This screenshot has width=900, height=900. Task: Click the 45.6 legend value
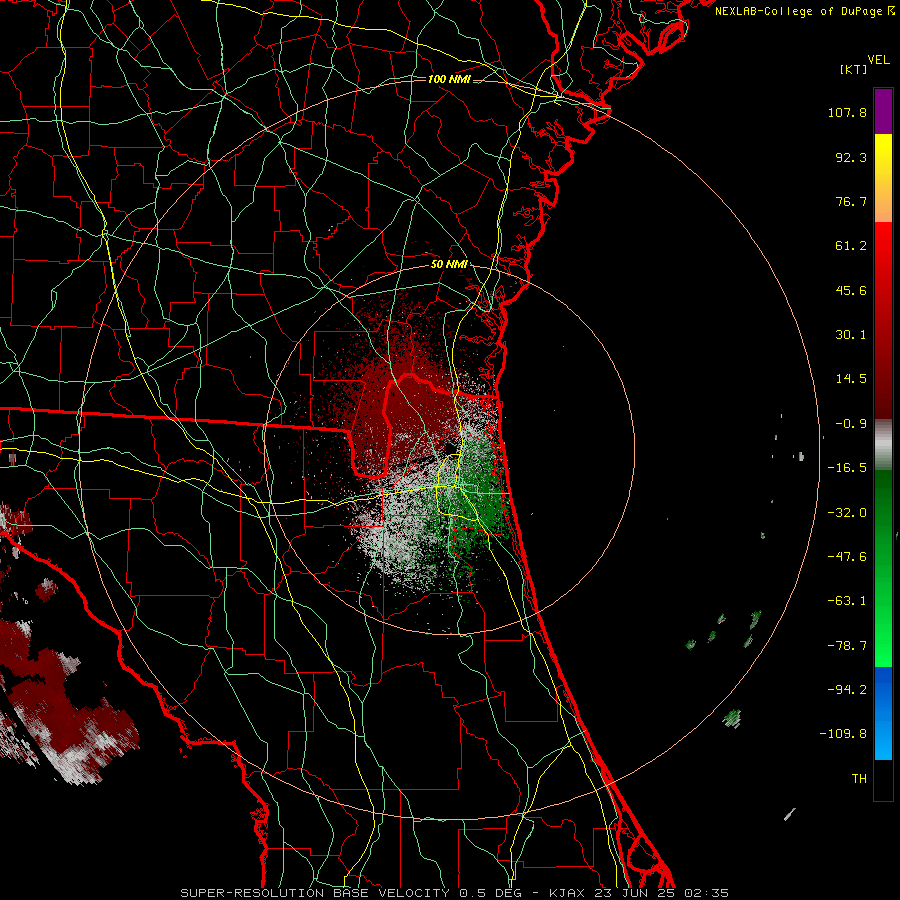pyautogui.click(x=851, y=290)
